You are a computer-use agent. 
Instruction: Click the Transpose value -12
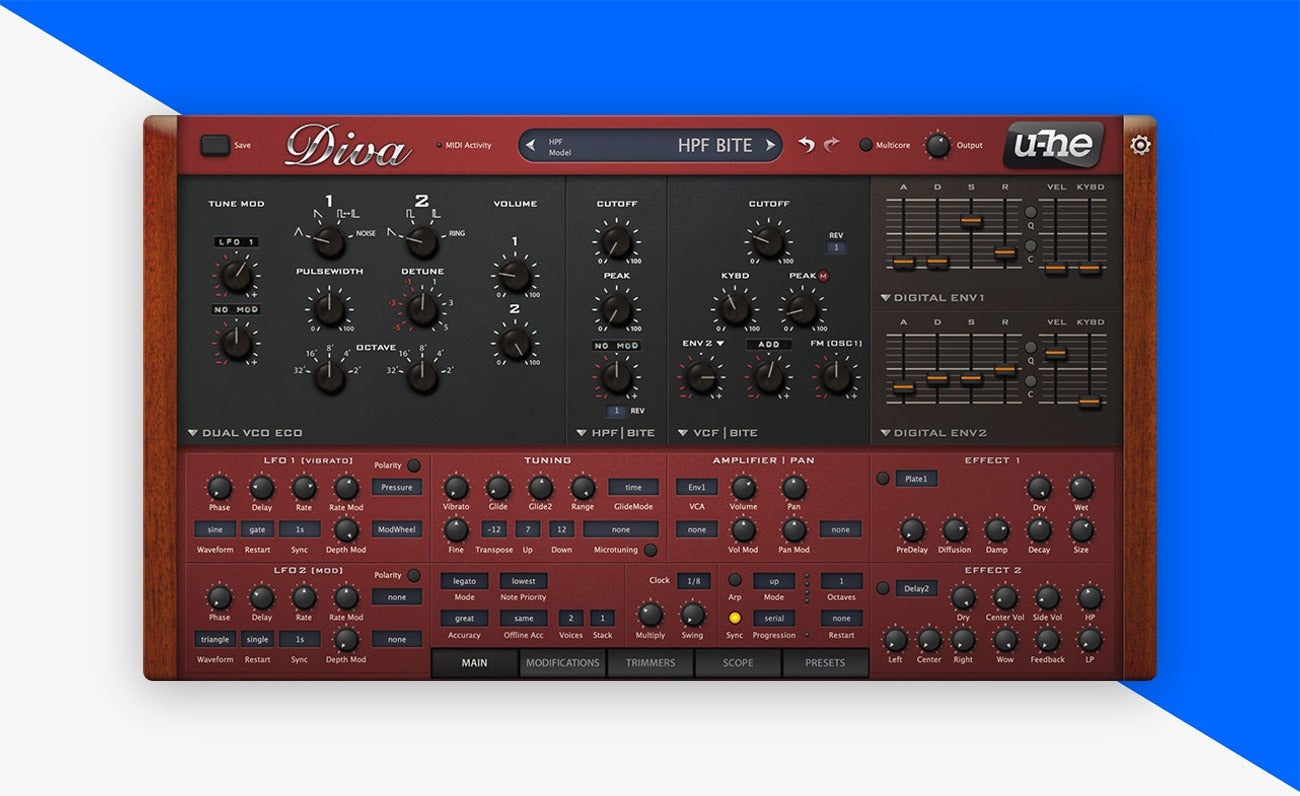[x=494, y=529]
